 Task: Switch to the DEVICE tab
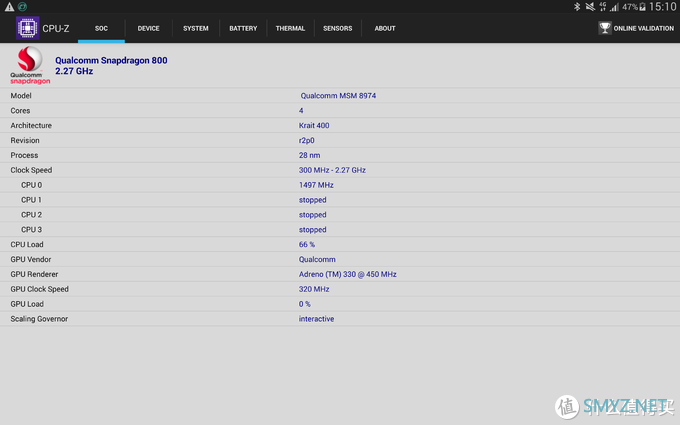pos(148,29)
